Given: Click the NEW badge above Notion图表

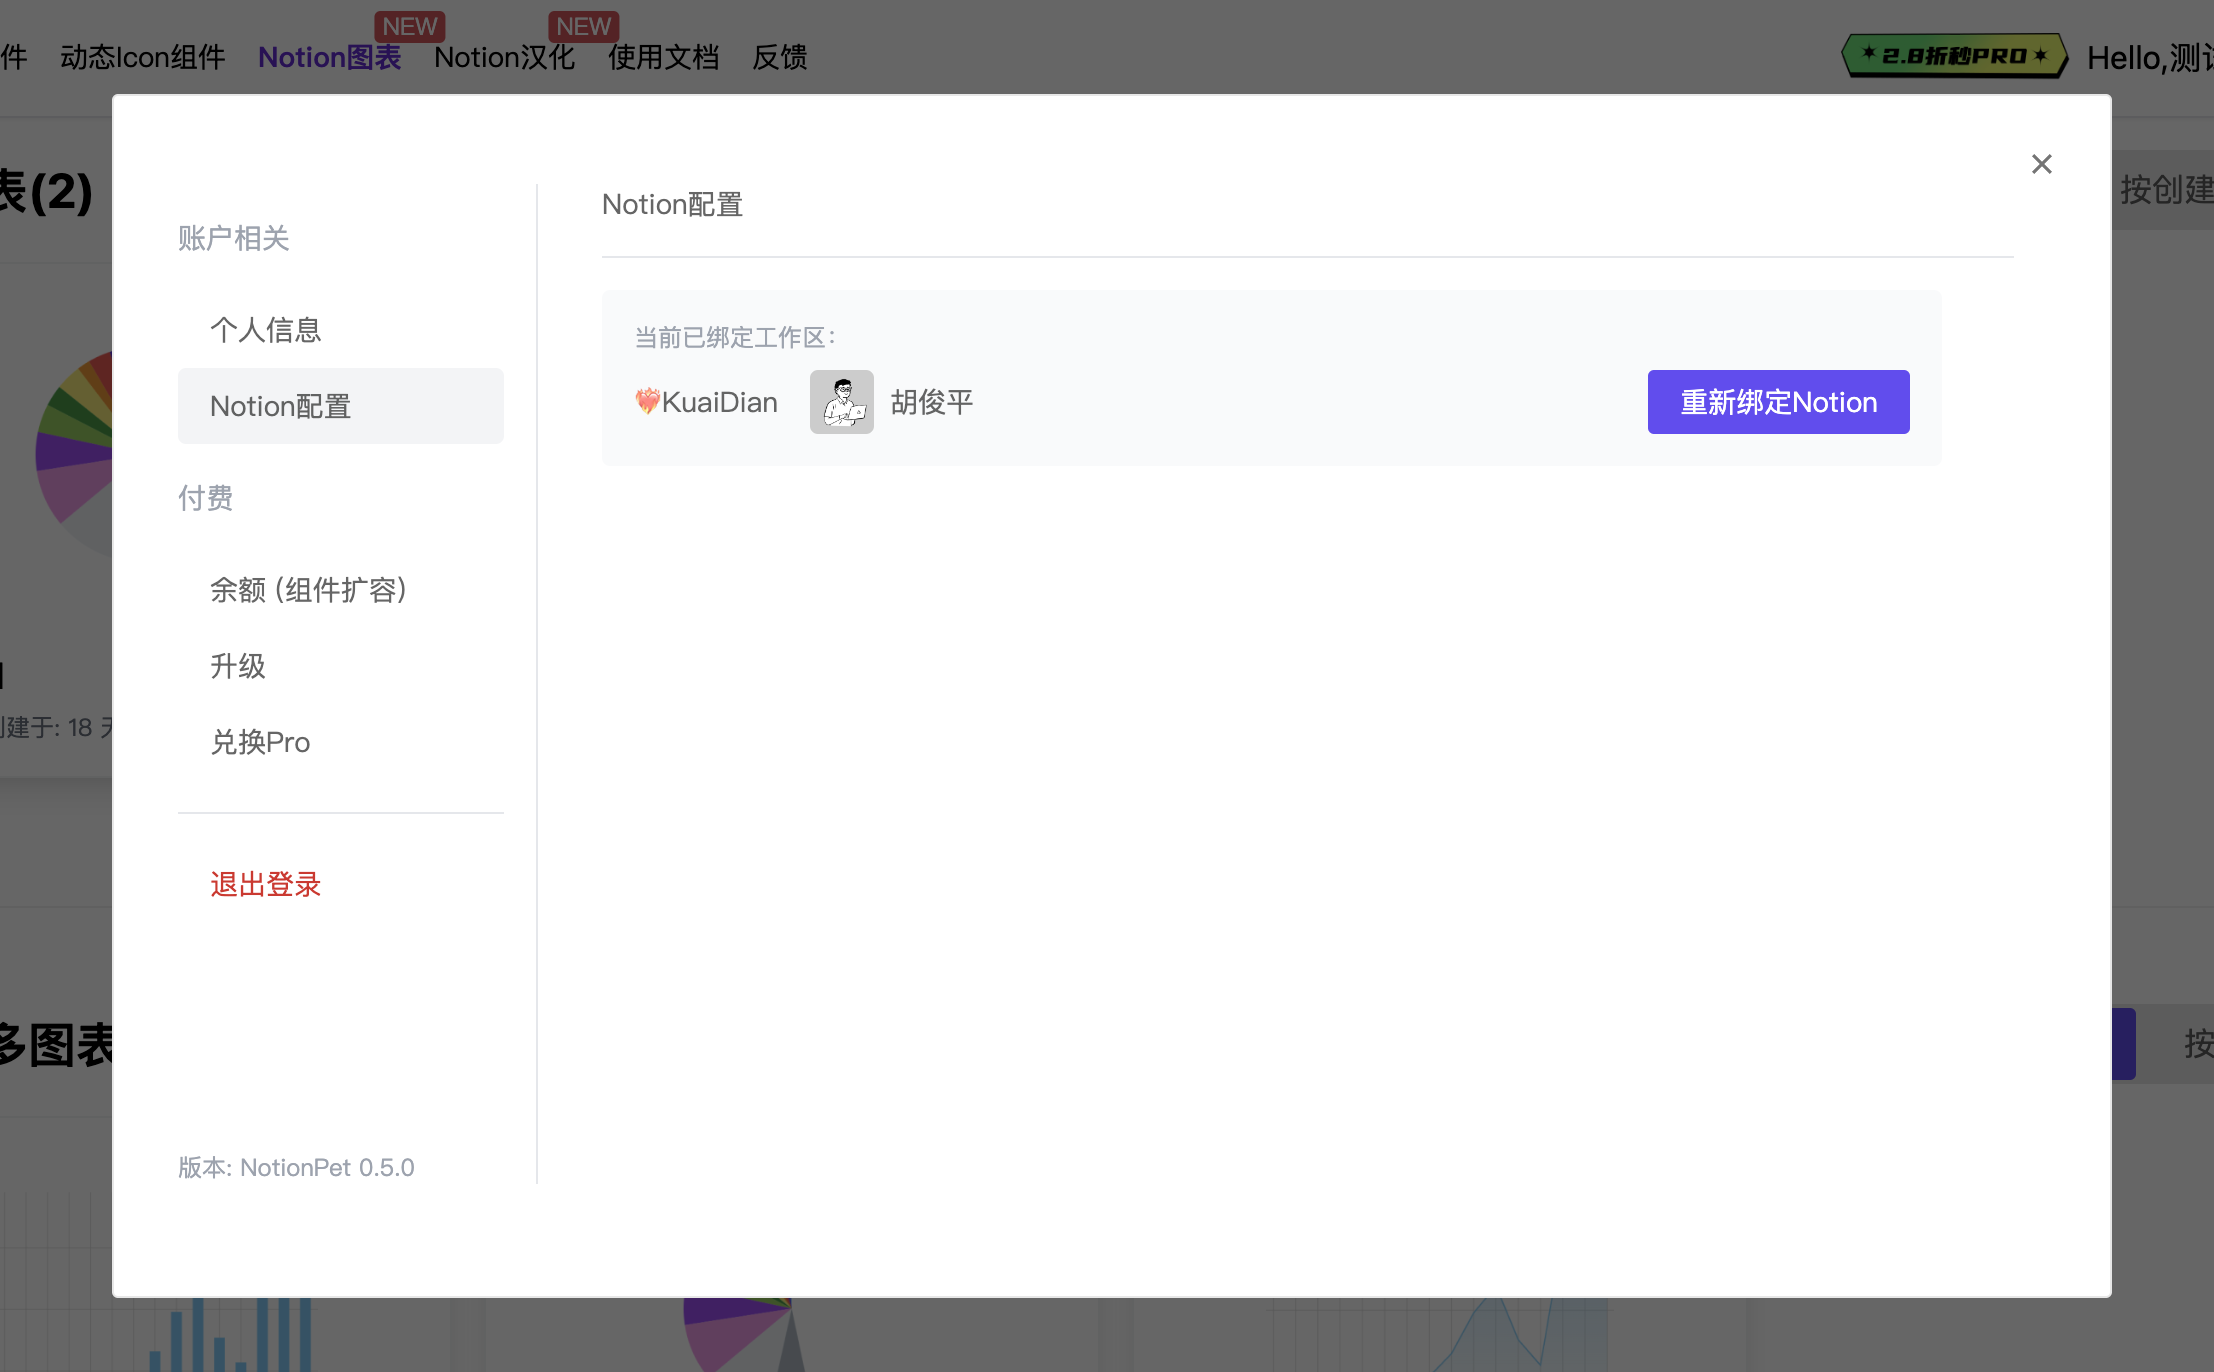Looking at the screenshot, I should (x=410, y=26).
